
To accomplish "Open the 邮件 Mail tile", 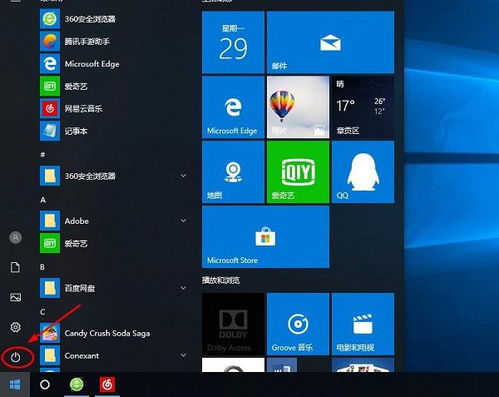I will [x=330, y=42].
